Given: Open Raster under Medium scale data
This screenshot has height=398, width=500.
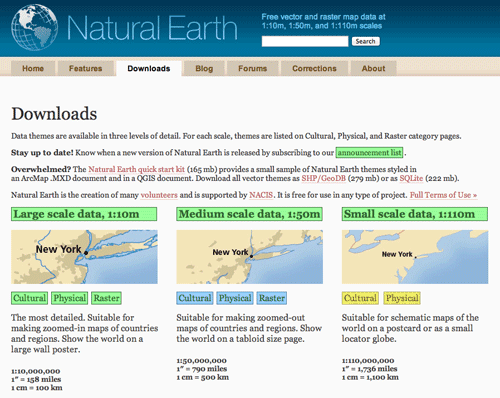Looking at the screenshot, I should [272, 298].
